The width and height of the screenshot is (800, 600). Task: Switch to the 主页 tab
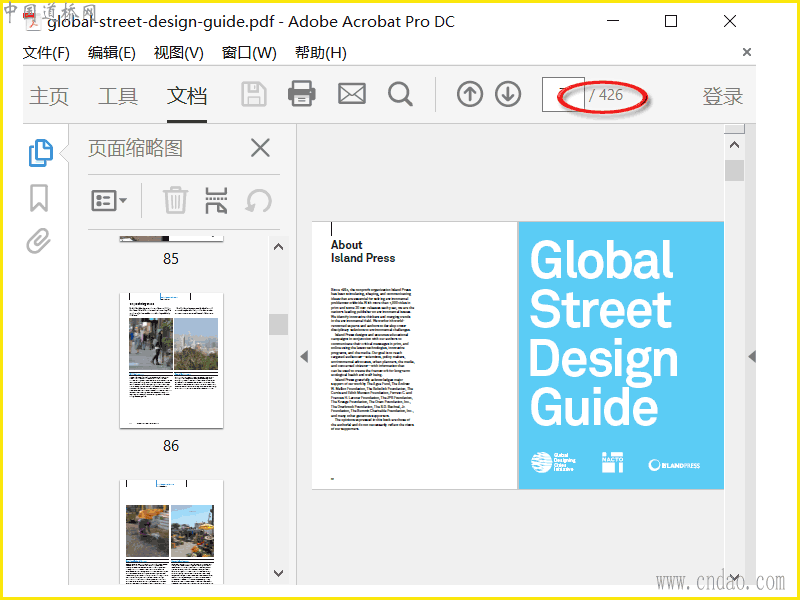pyautogui.click(x=49, y=96)
